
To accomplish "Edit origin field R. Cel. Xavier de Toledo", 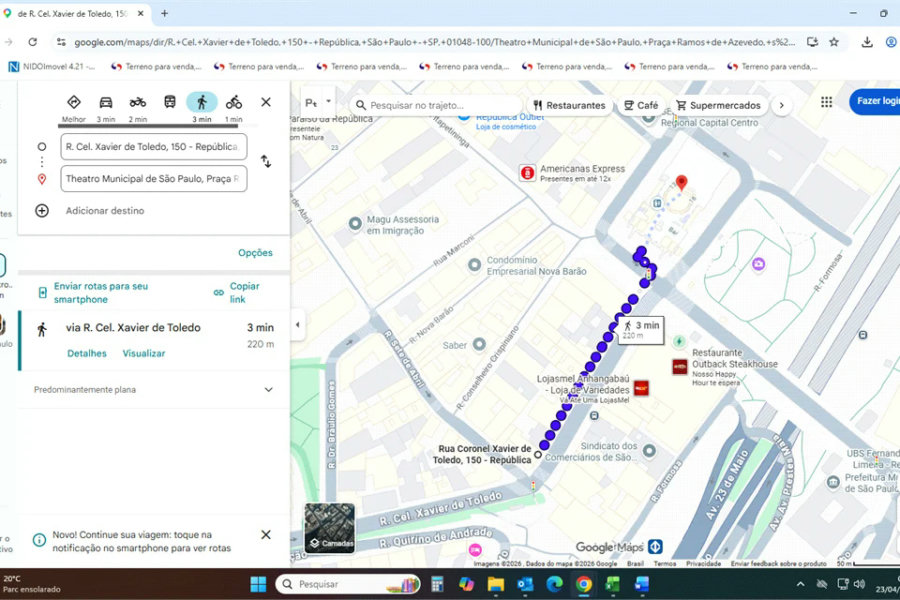I will [154, 147].
